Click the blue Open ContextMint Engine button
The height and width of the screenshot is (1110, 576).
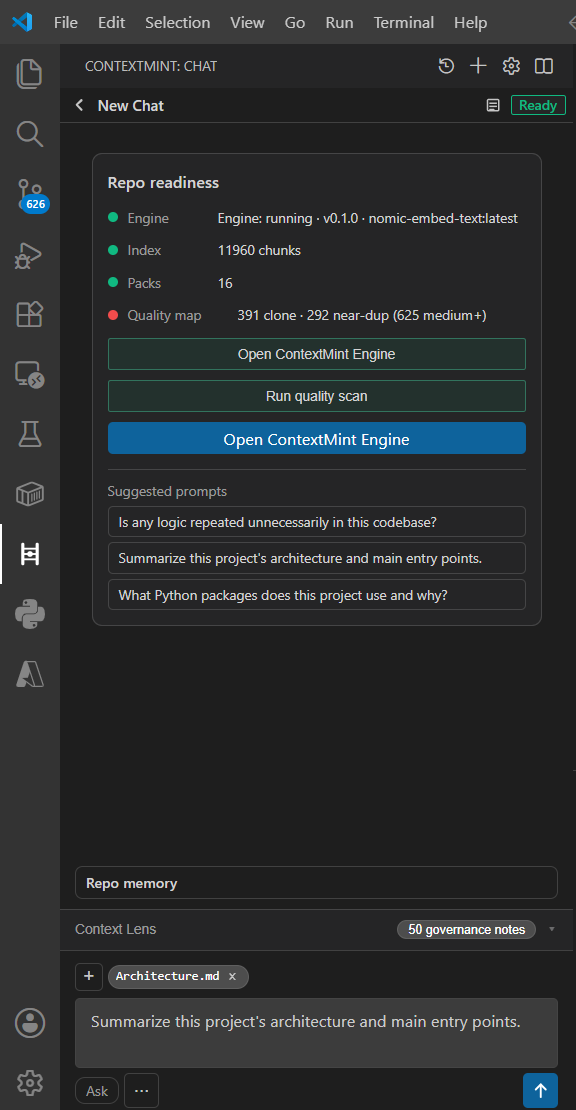click(316, 439)
